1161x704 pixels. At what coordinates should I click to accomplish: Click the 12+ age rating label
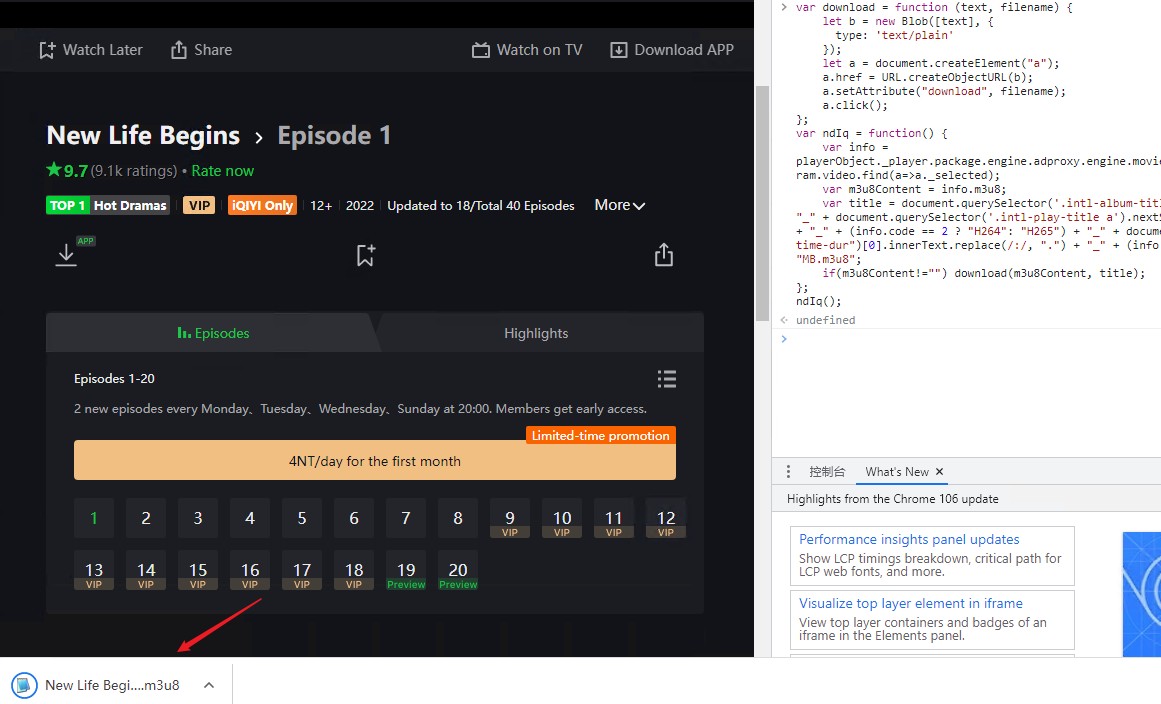321,205
